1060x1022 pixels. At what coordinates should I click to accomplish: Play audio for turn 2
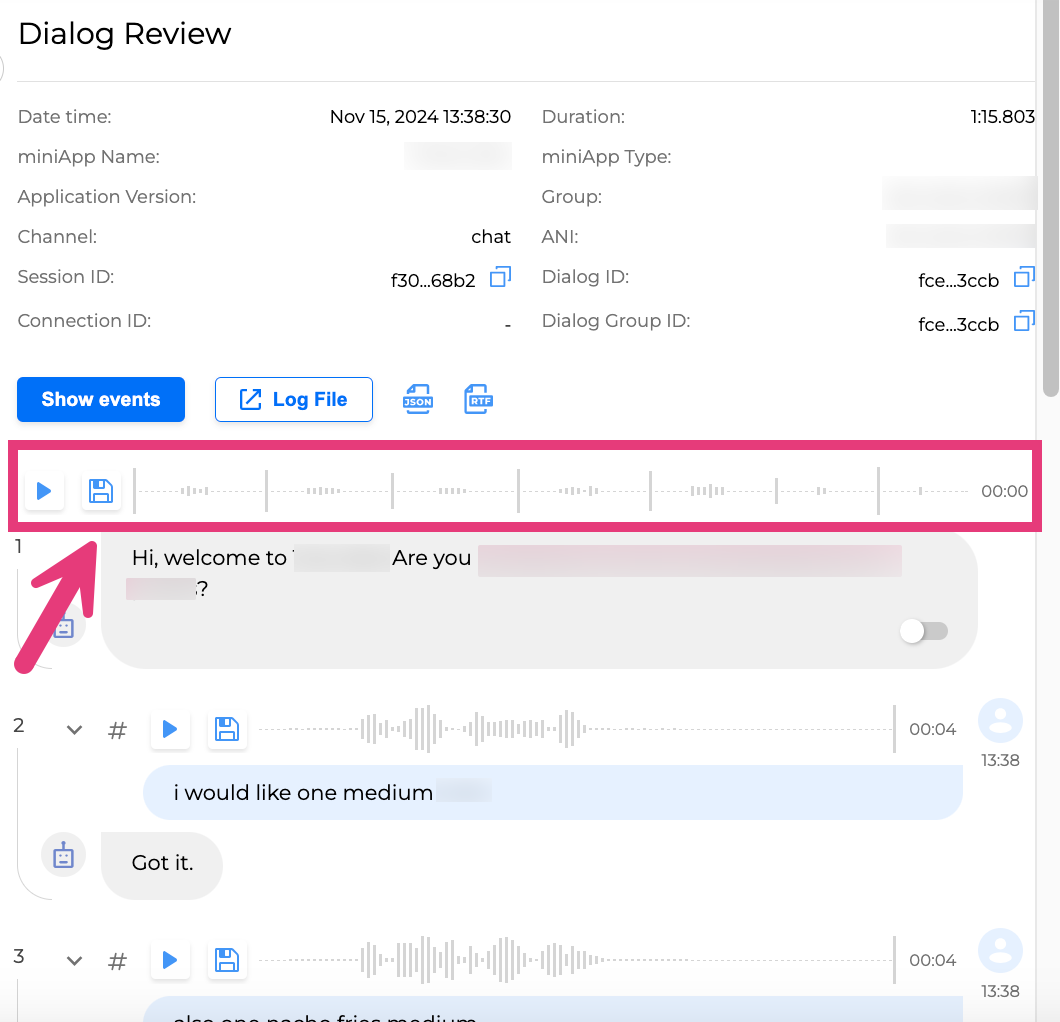point(170,729)
